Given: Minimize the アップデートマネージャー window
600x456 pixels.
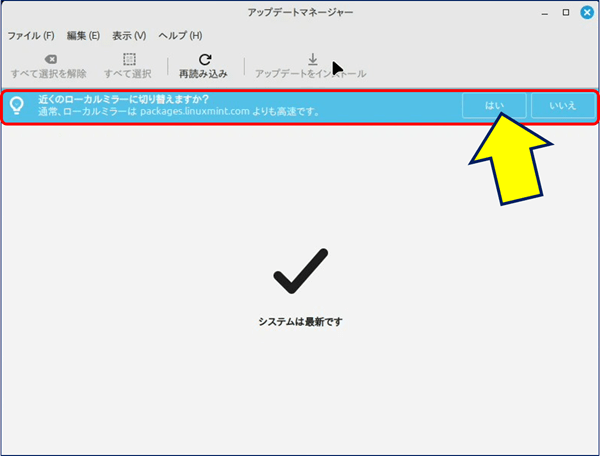Looking at the screenshot, I should (545, 13).
